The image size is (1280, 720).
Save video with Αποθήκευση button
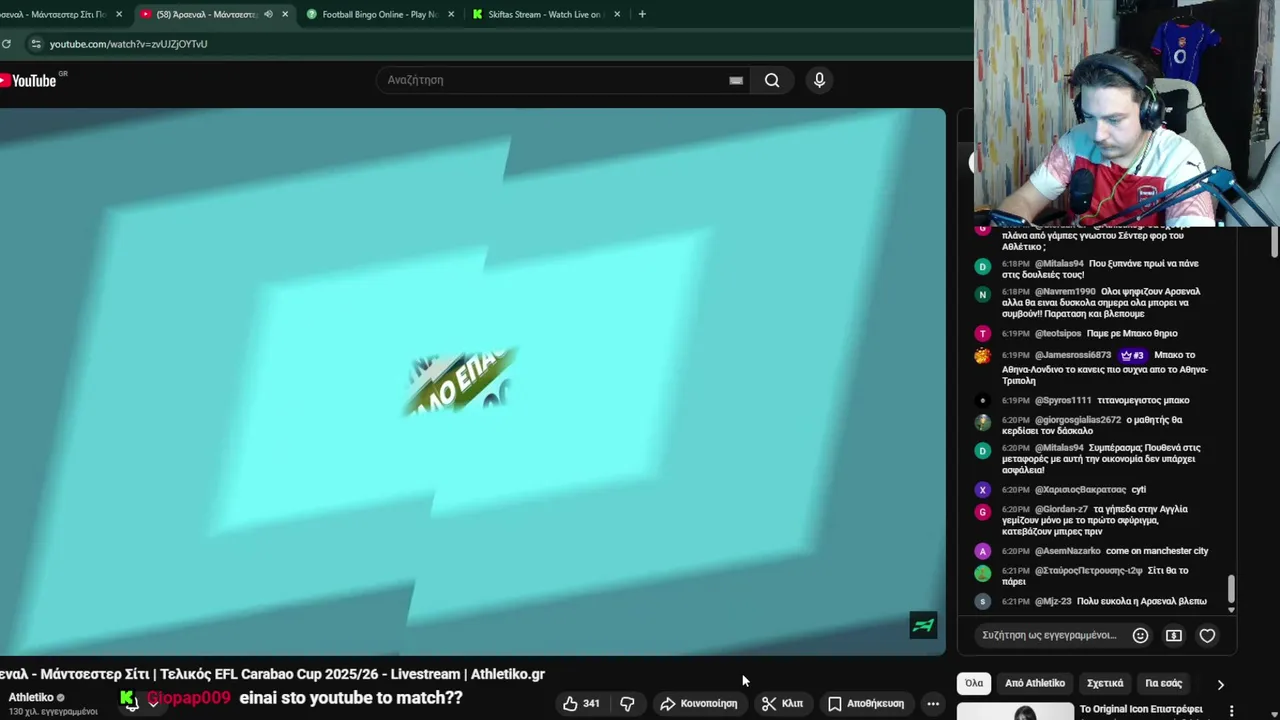pos(866,703)
